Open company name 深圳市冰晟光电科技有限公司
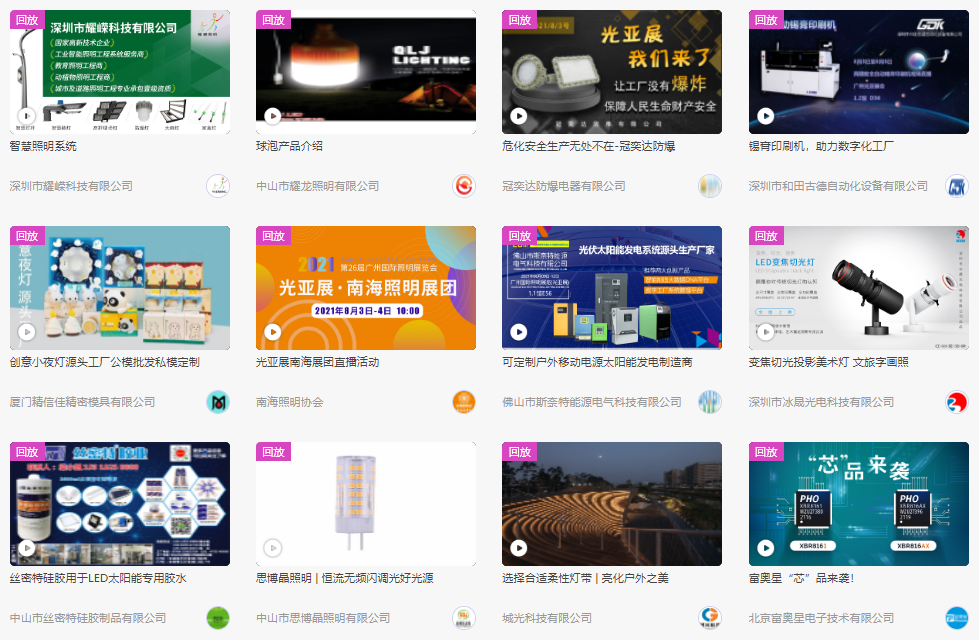 pos(821,402)
